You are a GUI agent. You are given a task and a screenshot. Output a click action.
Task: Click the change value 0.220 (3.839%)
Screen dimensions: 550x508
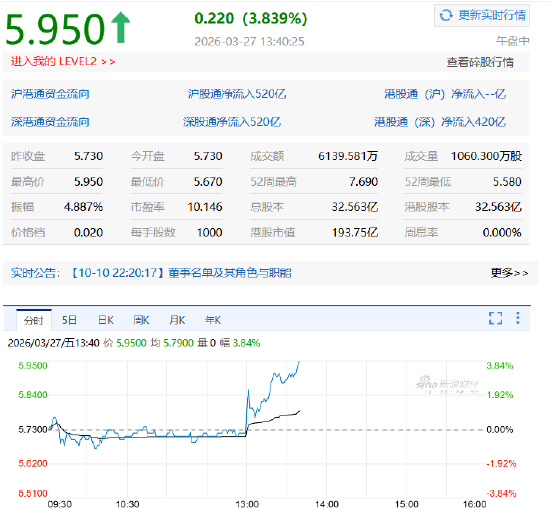[251, 18]
